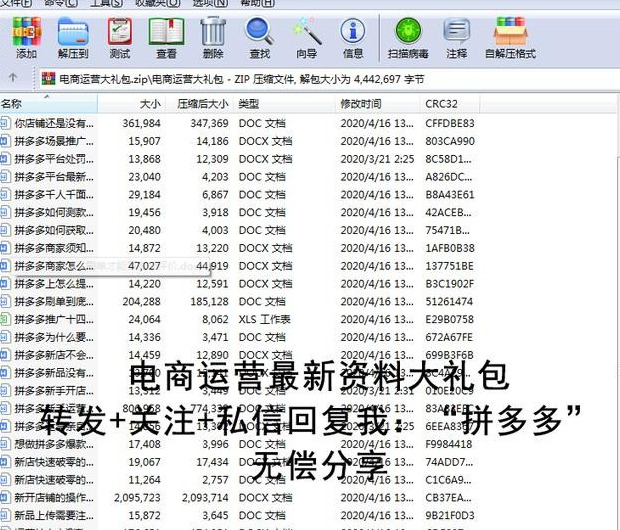Sort by CRC32 column header
This screenshot has height=530, width=620.
pos(450,104)
